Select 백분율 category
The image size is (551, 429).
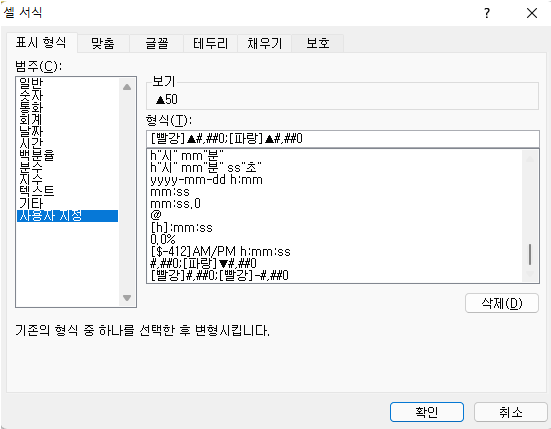pyautogui.click(x=67, y=155)
